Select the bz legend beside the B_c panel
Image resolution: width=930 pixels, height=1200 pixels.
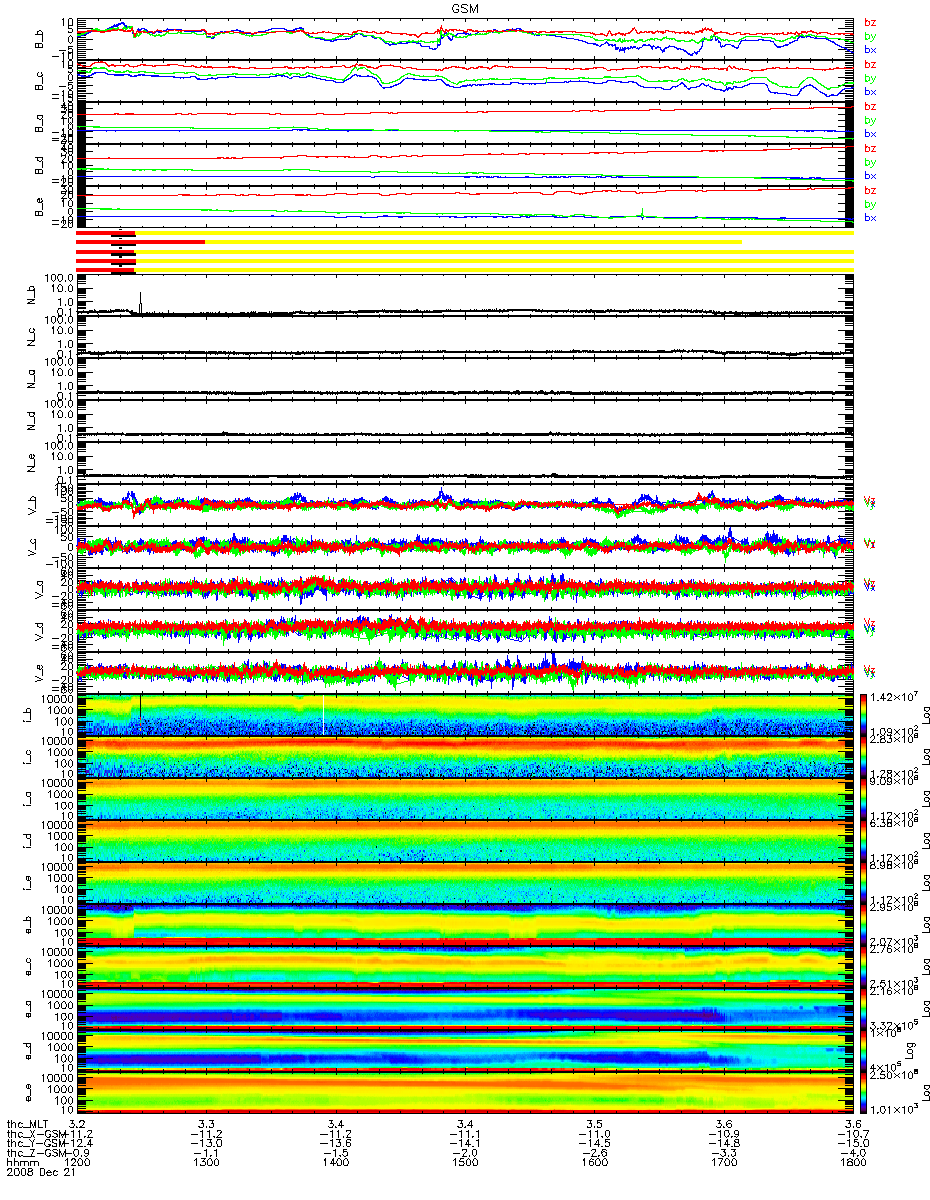870,64
